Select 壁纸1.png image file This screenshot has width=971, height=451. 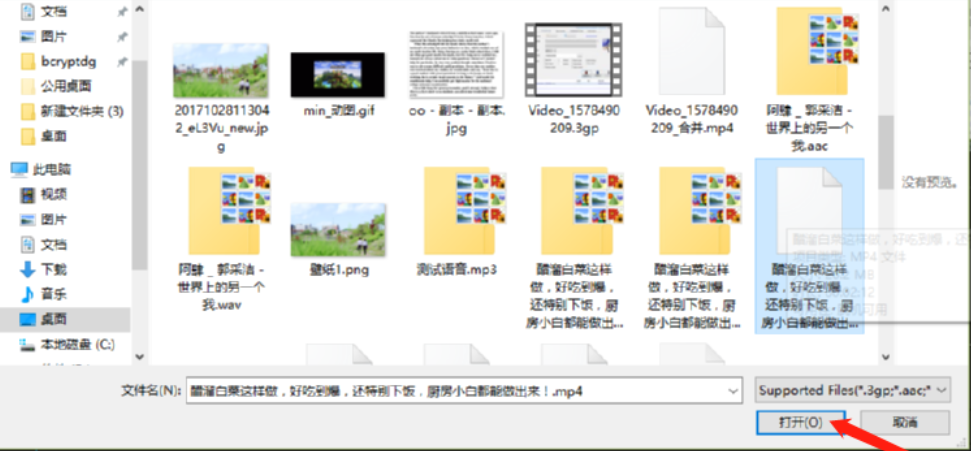coord(338,239)
